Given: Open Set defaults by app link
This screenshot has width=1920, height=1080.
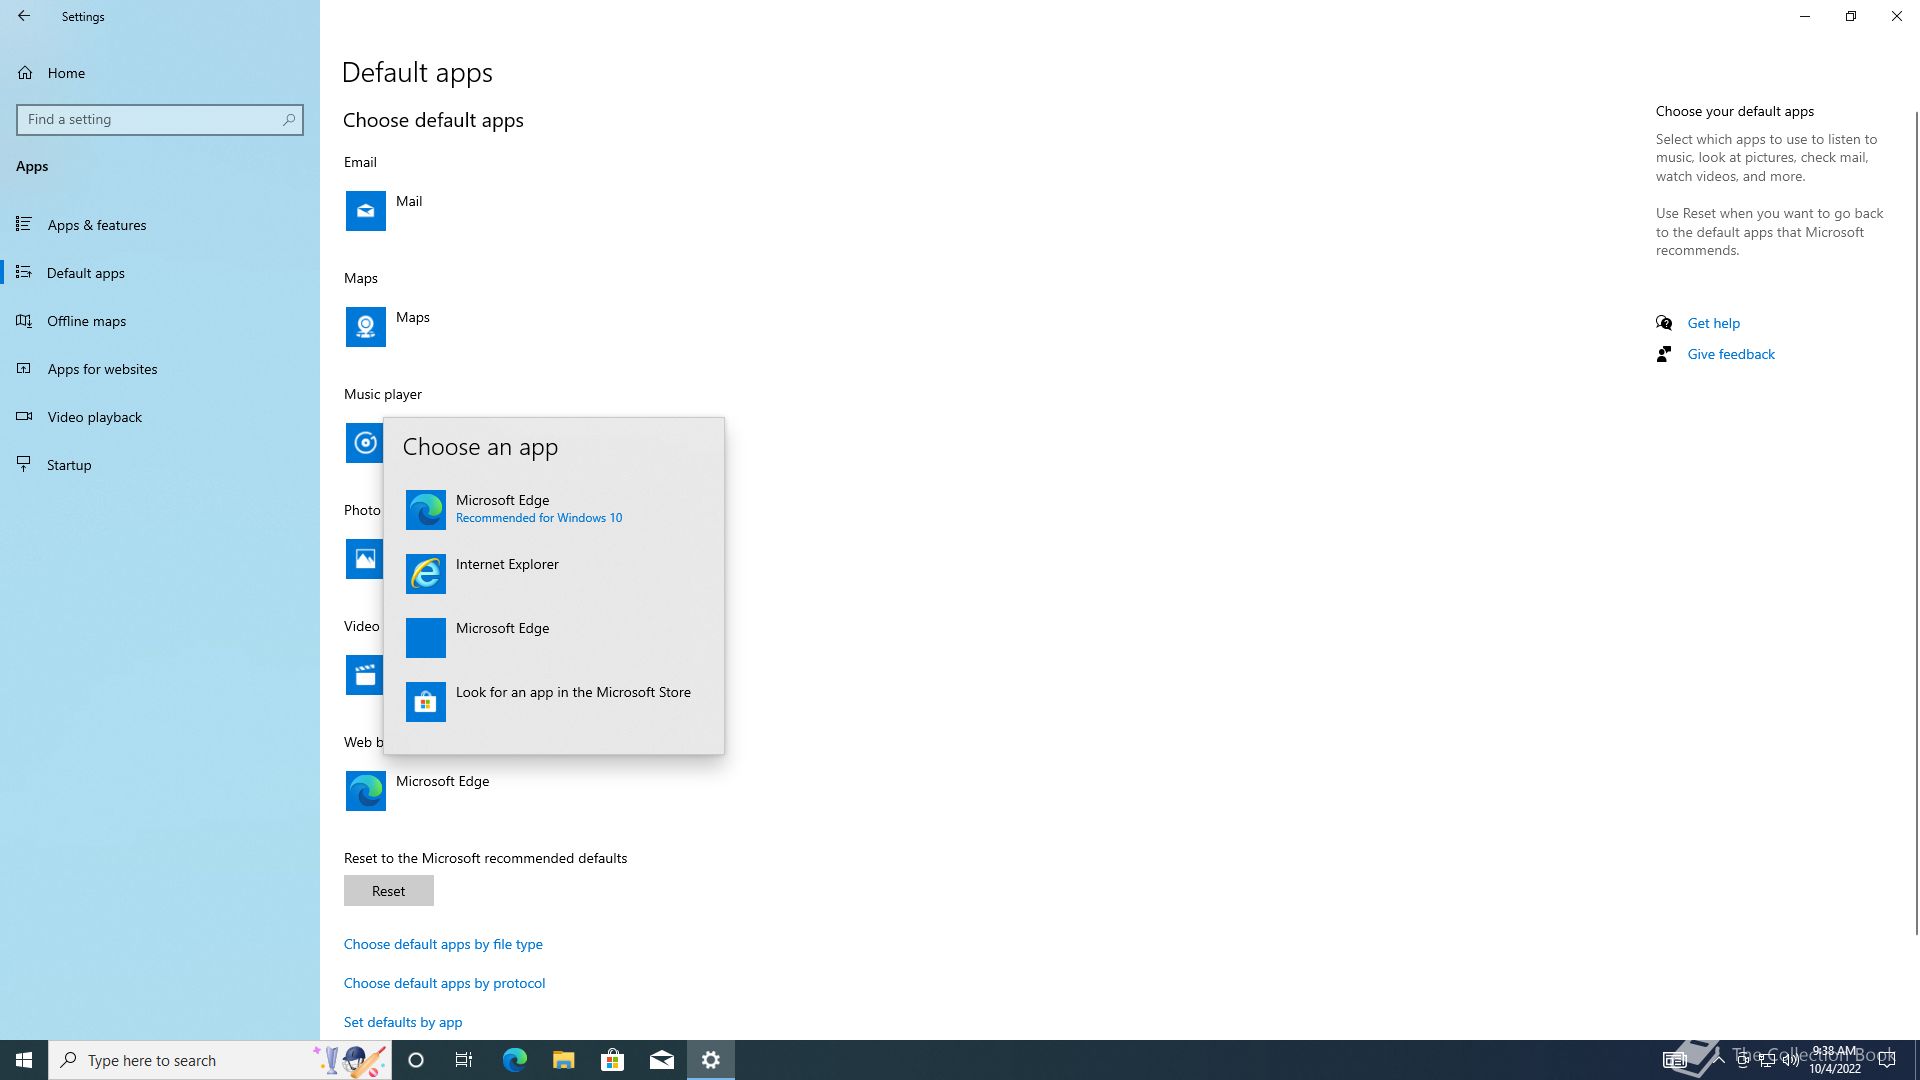Looking at the screenshot, I should click(403, 1022).
